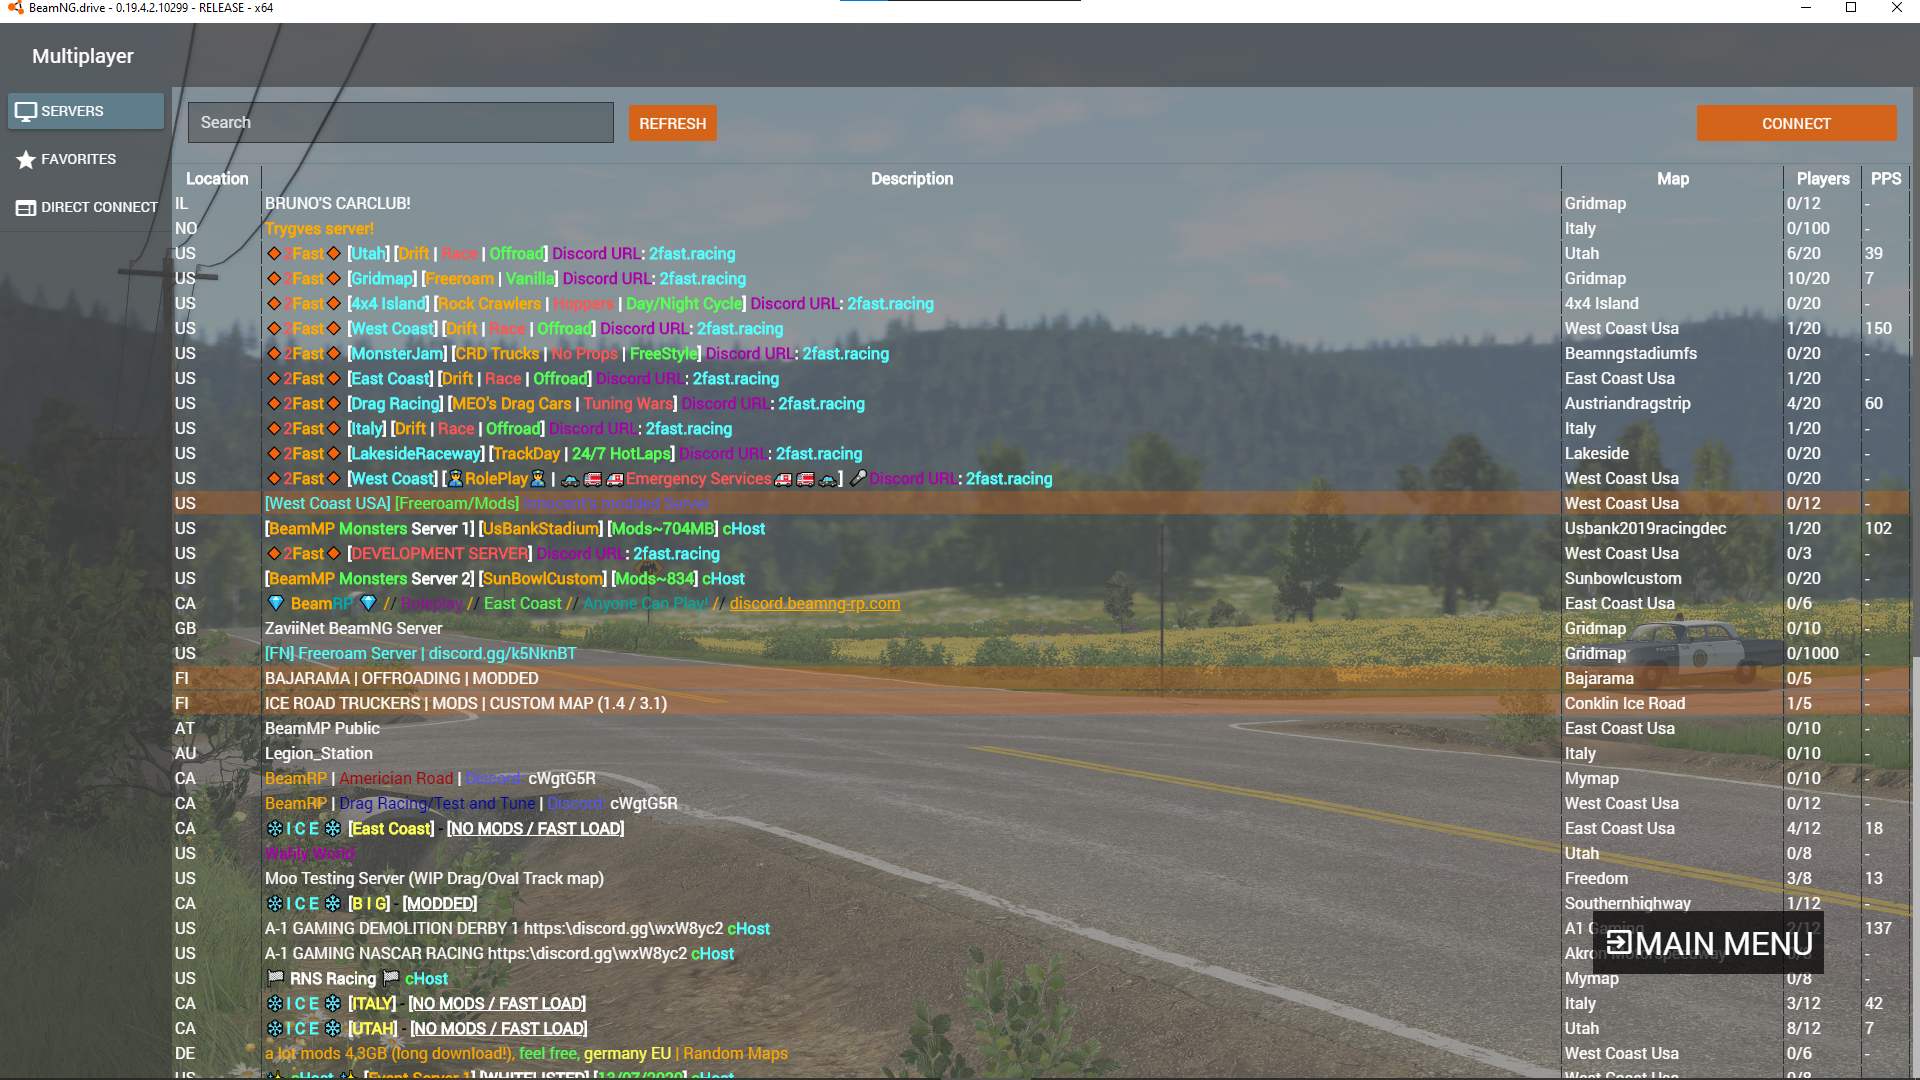Select ICE ROAD TRUCKERS server row
The width and height of the screenshot is (1920, 1080).
[x=466, y=704]
